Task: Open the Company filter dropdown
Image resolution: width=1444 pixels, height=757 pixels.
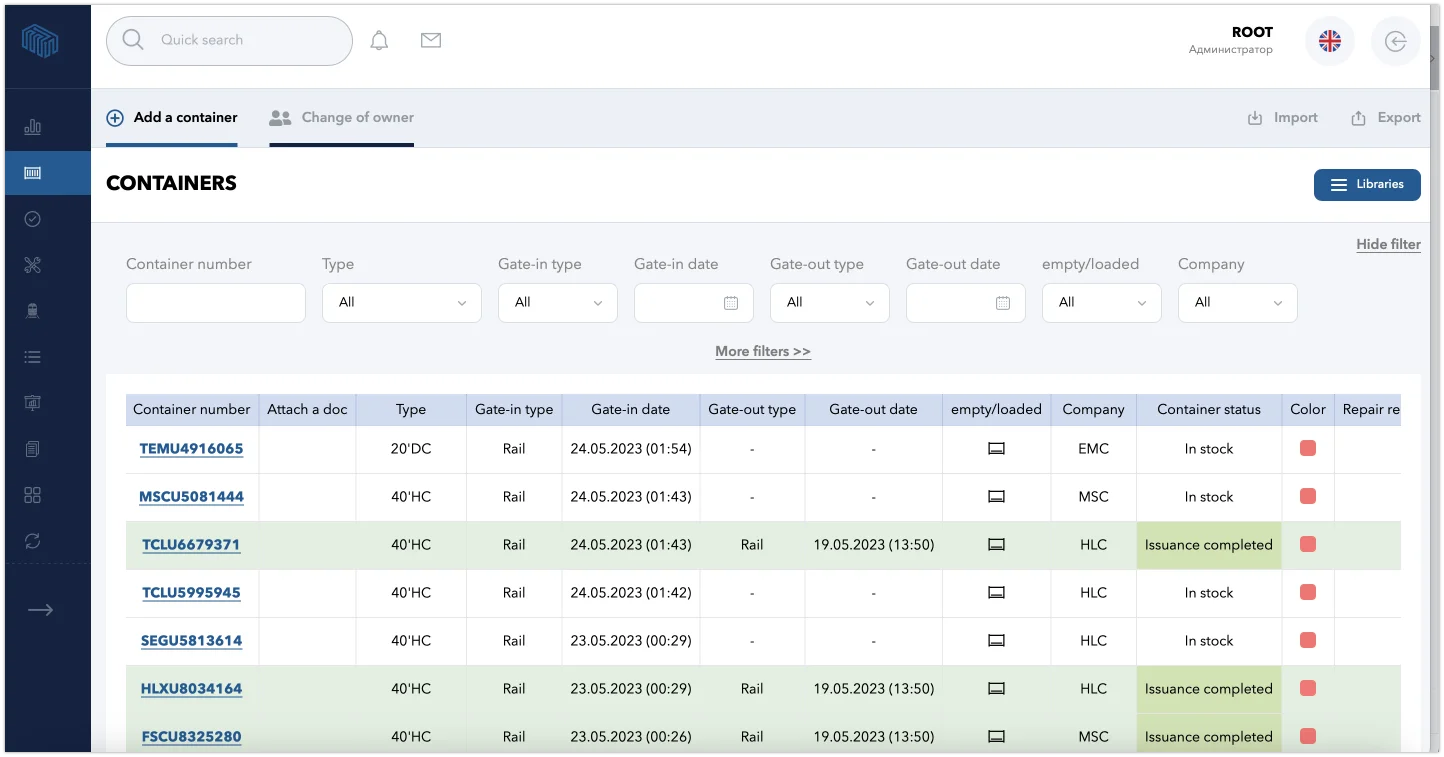Action: pyautogui.click(x=1237, y=302)
